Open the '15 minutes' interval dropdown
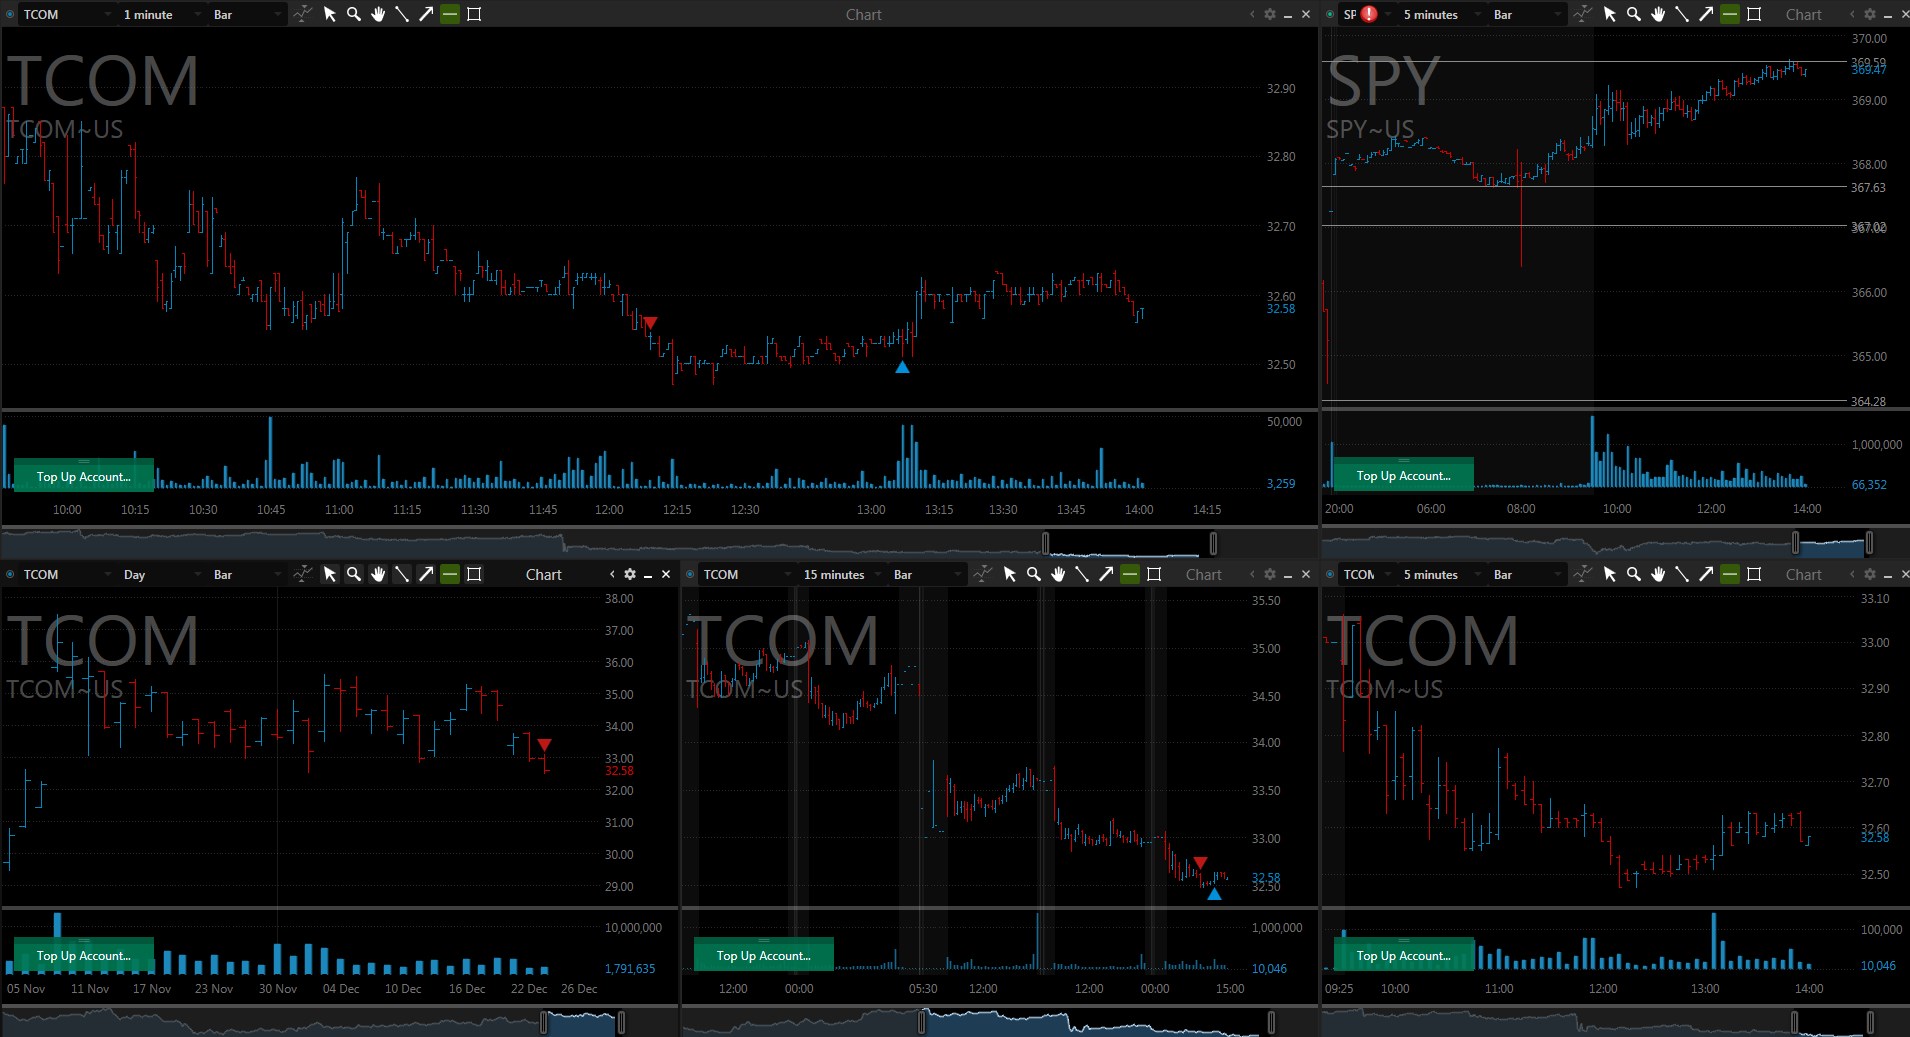1910x1037 pixels. (x=841, y=574)
